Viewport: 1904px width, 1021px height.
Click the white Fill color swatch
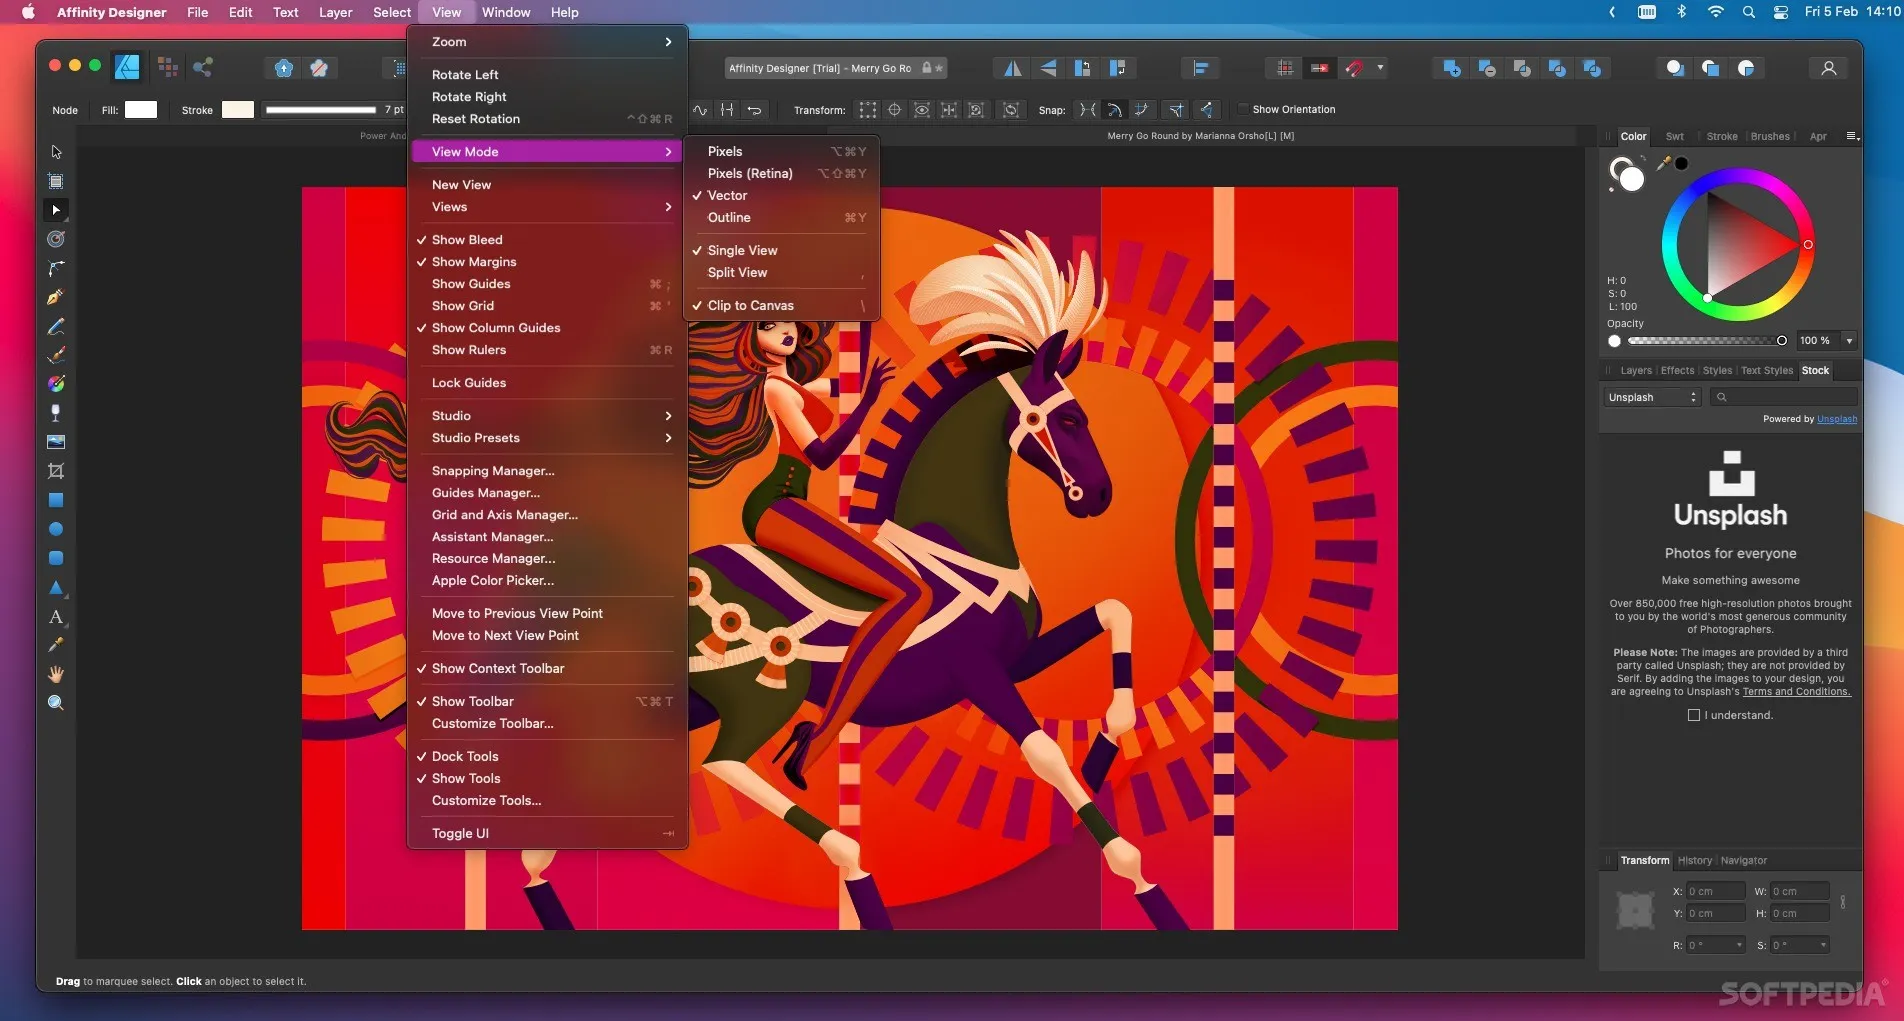[141, 109]
